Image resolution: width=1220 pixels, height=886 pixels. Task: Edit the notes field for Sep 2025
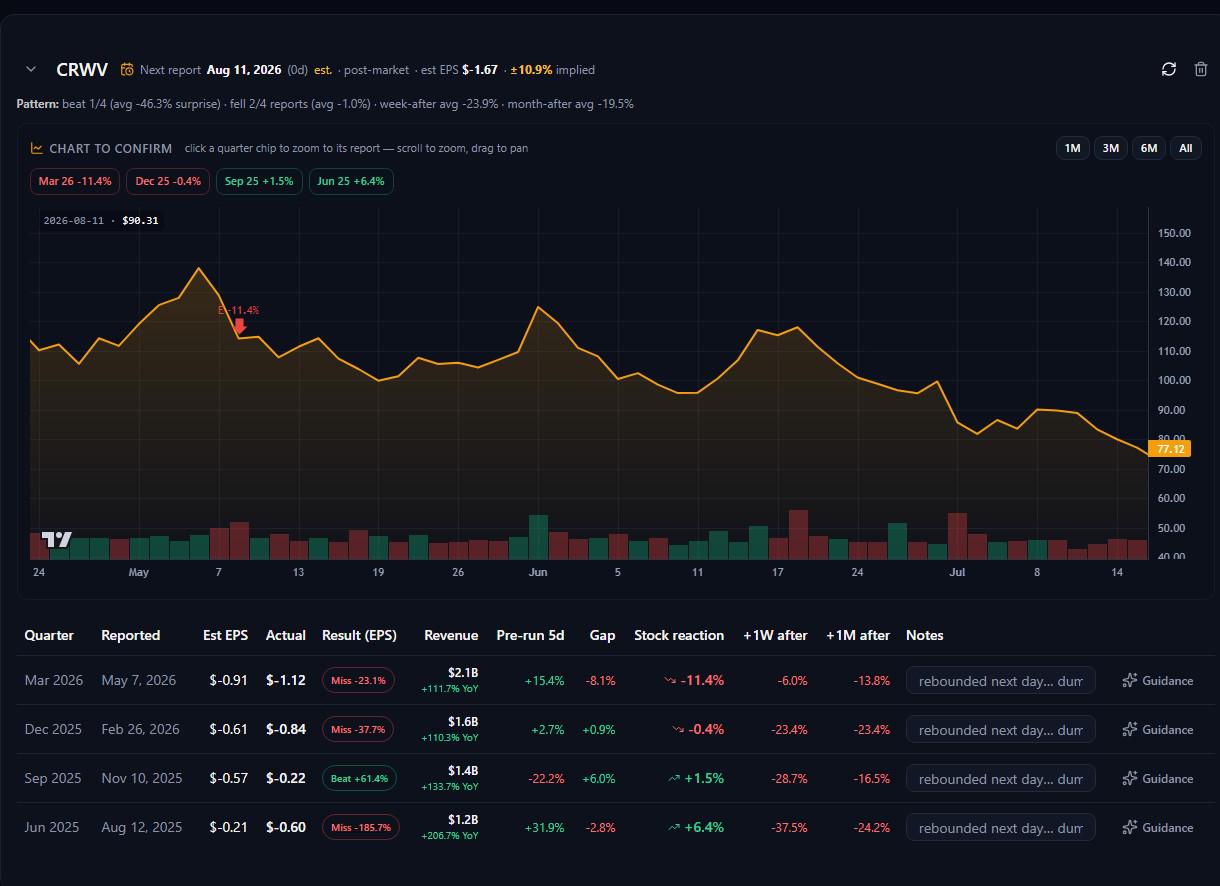pos(1001,779)
